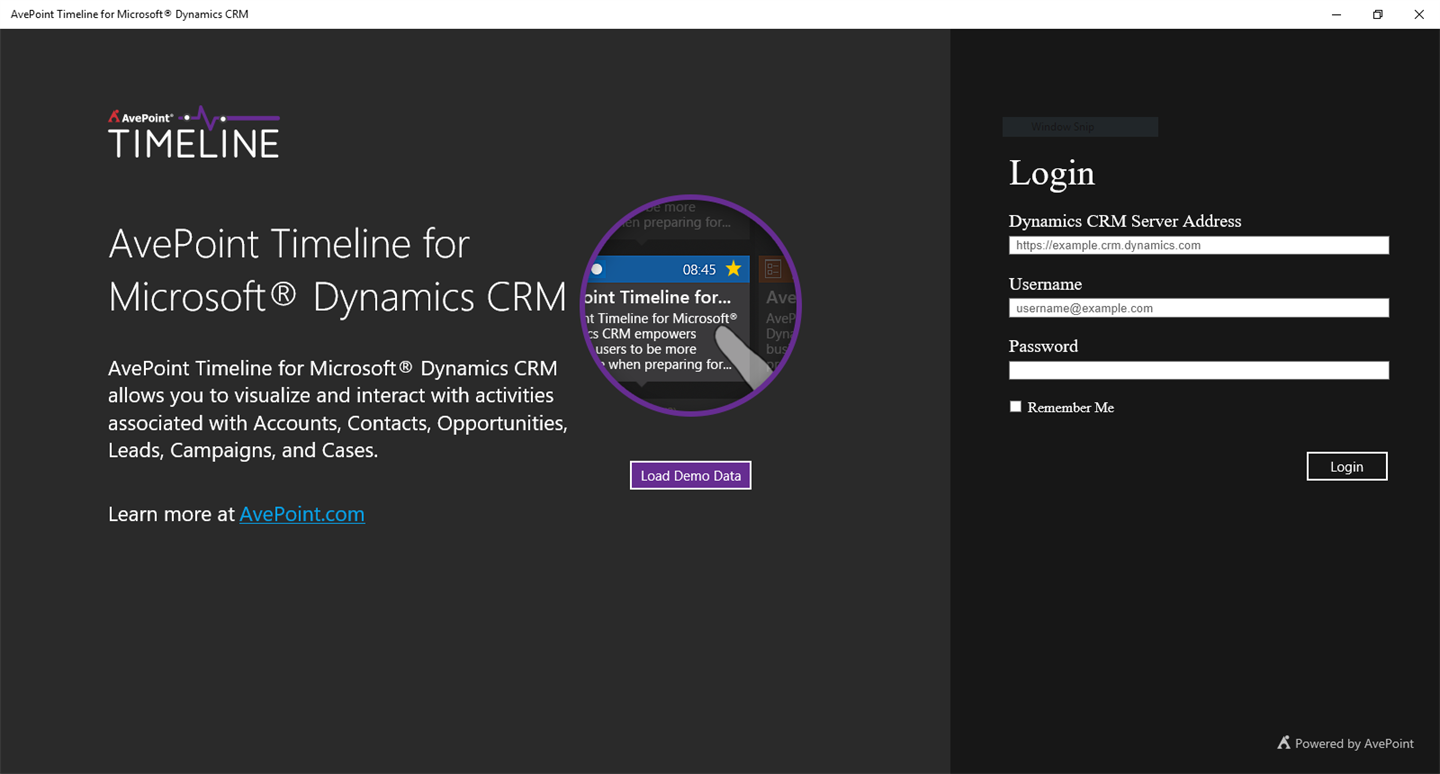Click the AvePoint Timeline logo

click(x=194, y=132)
